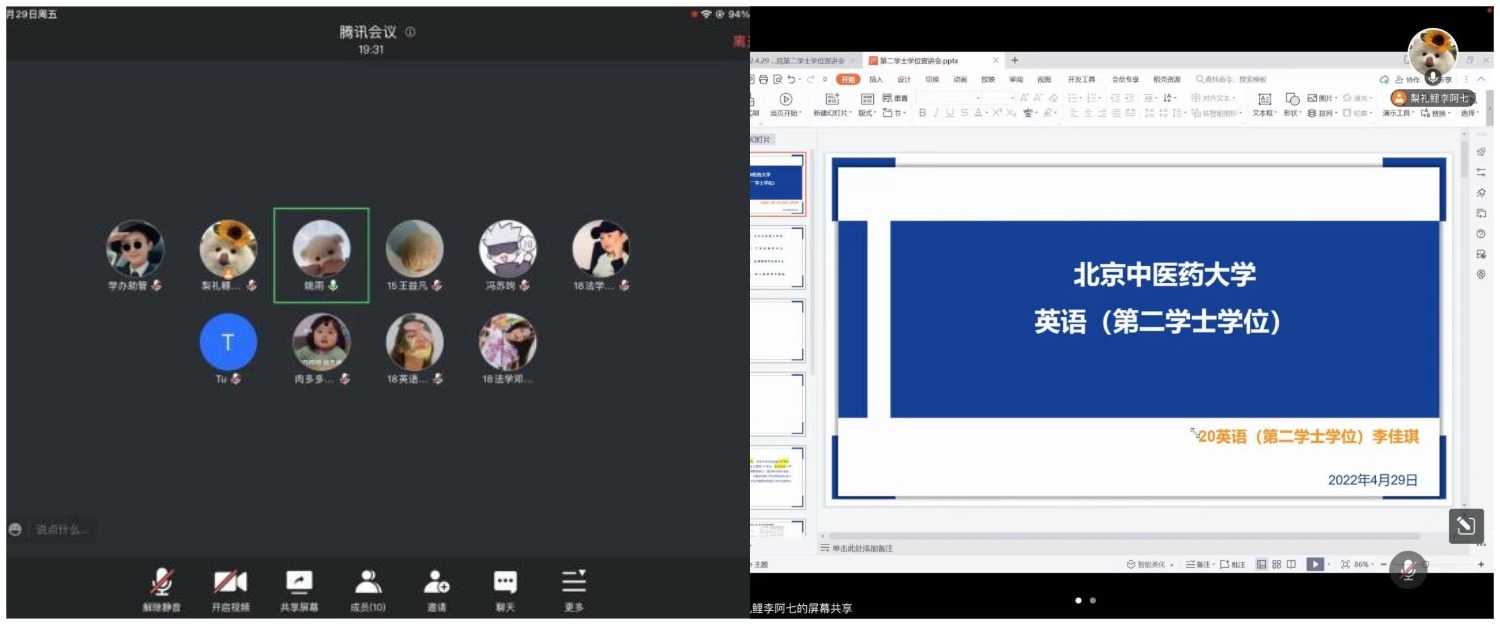Click the red leave meeting button

740,42
